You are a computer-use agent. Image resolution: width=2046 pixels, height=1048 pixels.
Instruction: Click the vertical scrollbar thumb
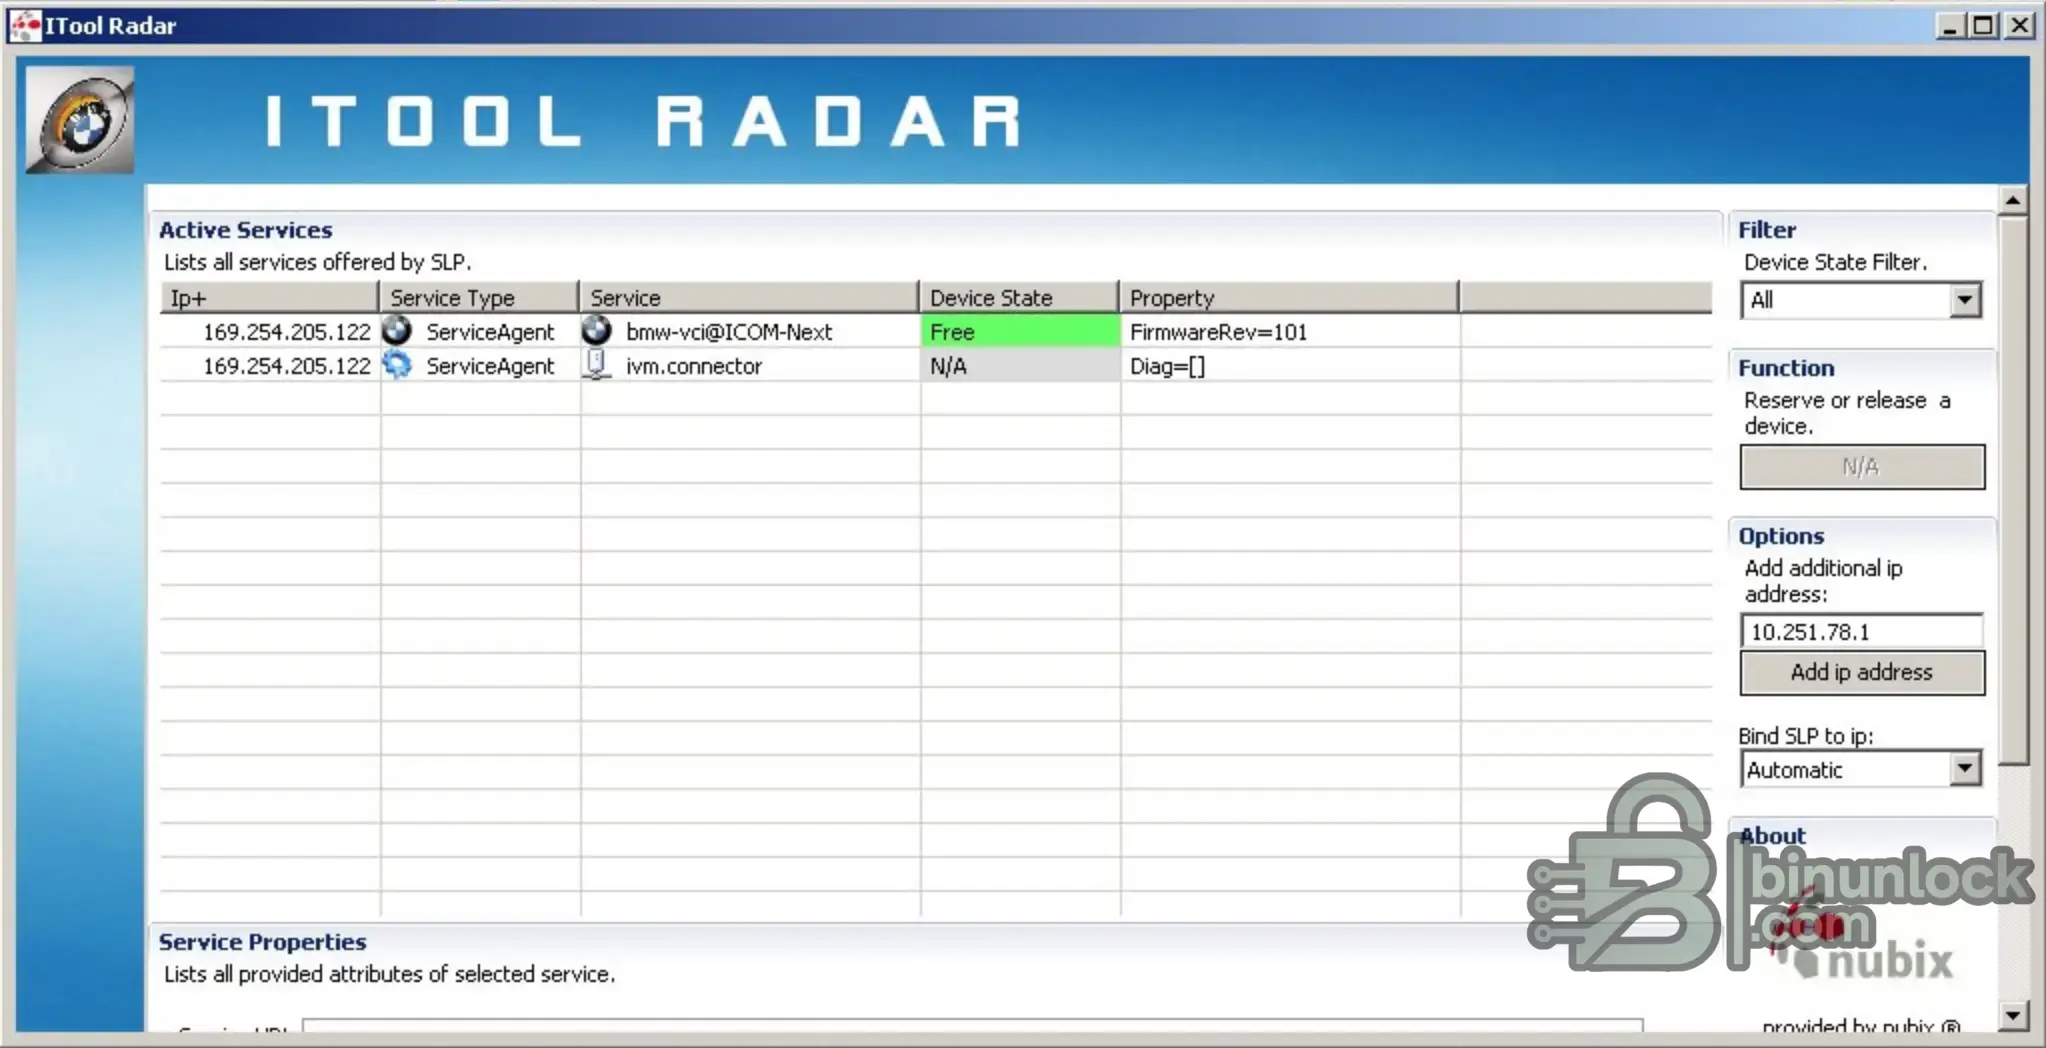2013,490
